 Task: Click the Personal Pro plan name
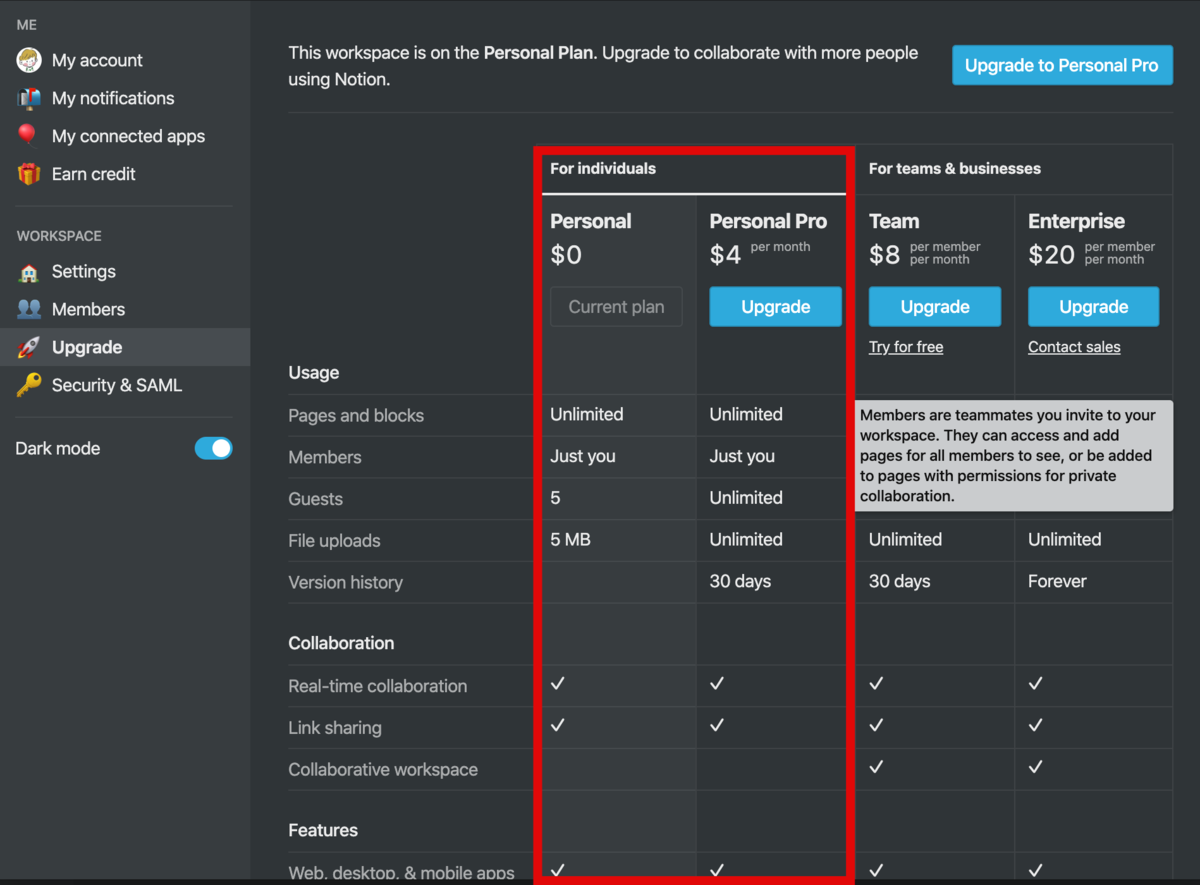pos(769,221)
